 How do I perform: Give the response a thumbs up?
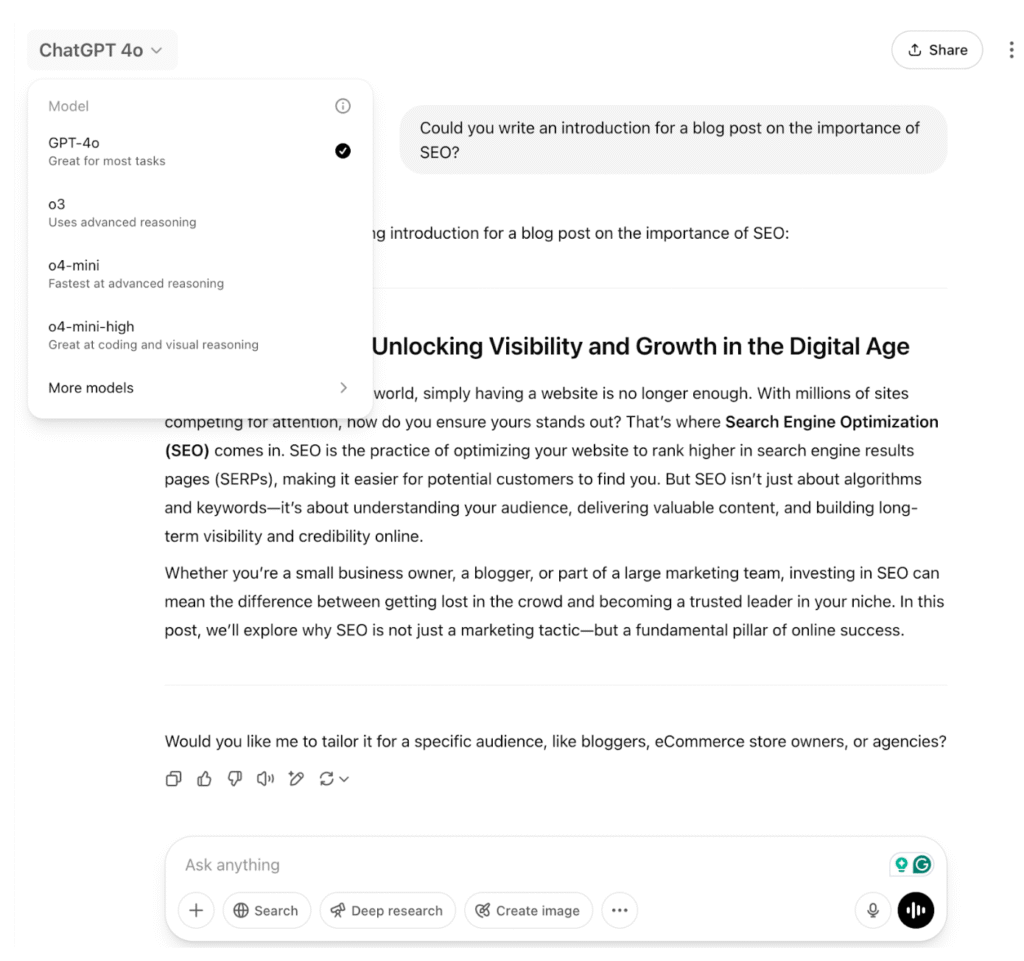click(x=204, y=779)
